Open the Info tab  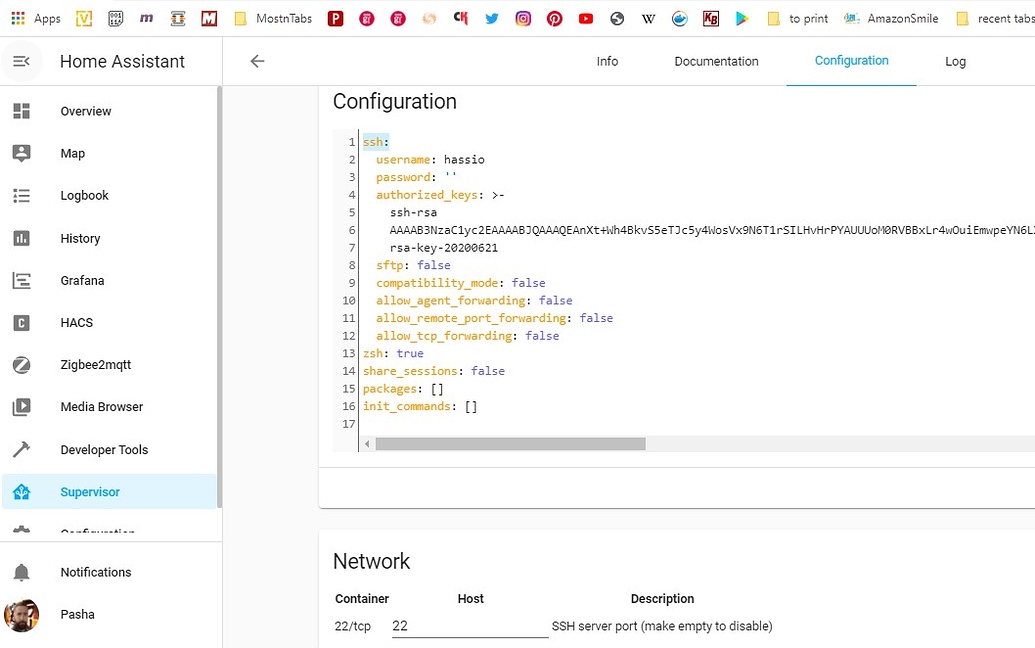(x=607, y=61)
